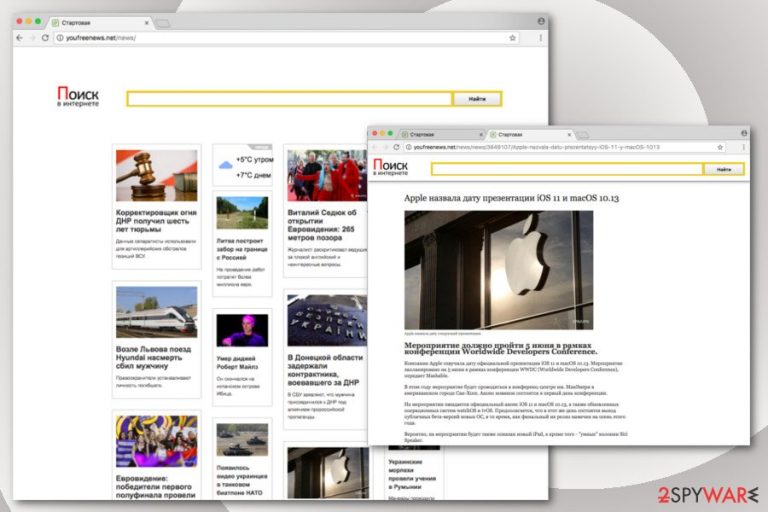
Task: Open new tab in the front window
Action: click(582, 134)
